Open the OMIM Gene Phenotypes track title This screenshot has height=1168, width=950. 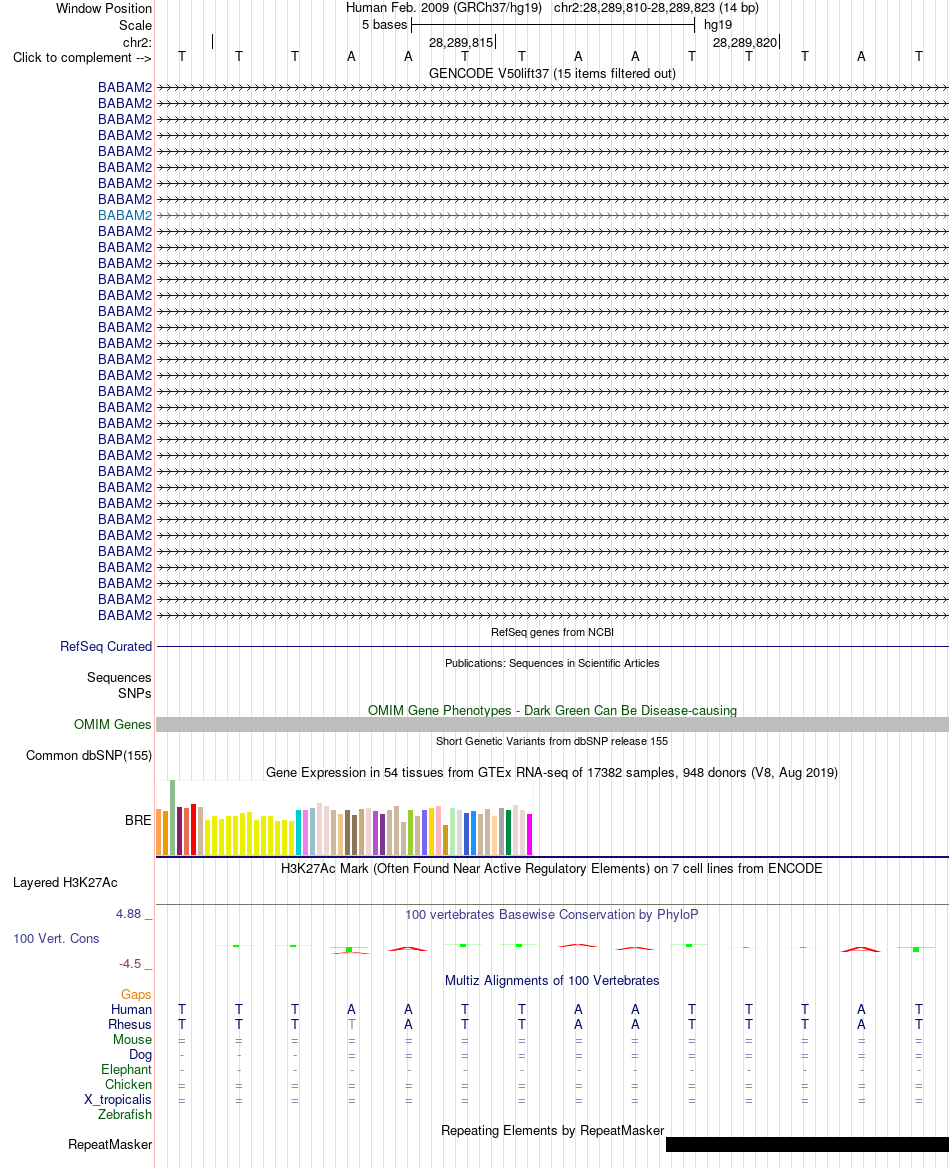552,710
